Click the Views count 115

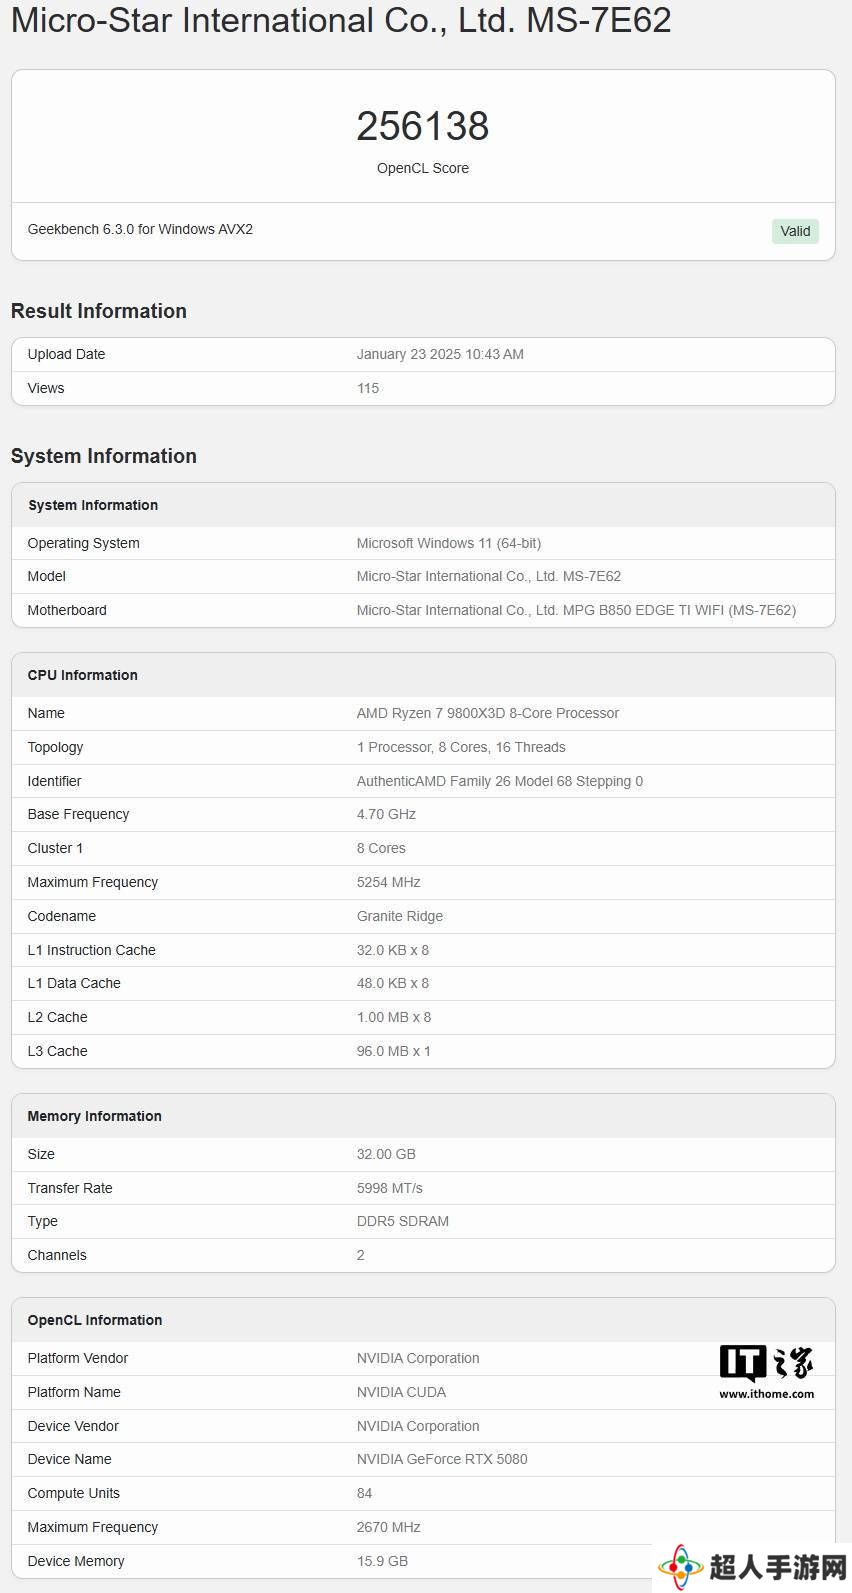coord(368,388)
